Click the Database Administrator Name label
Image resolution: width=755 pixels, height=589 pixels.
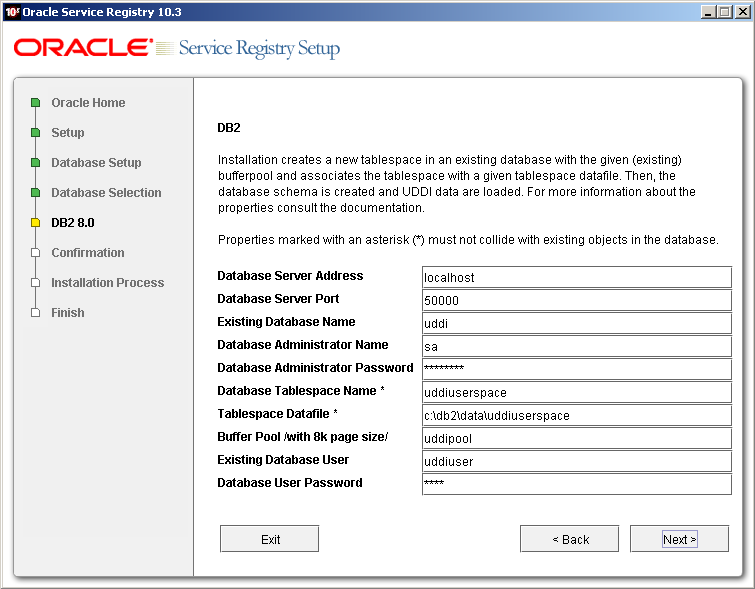pyautogui.click(x=303, y=345)
